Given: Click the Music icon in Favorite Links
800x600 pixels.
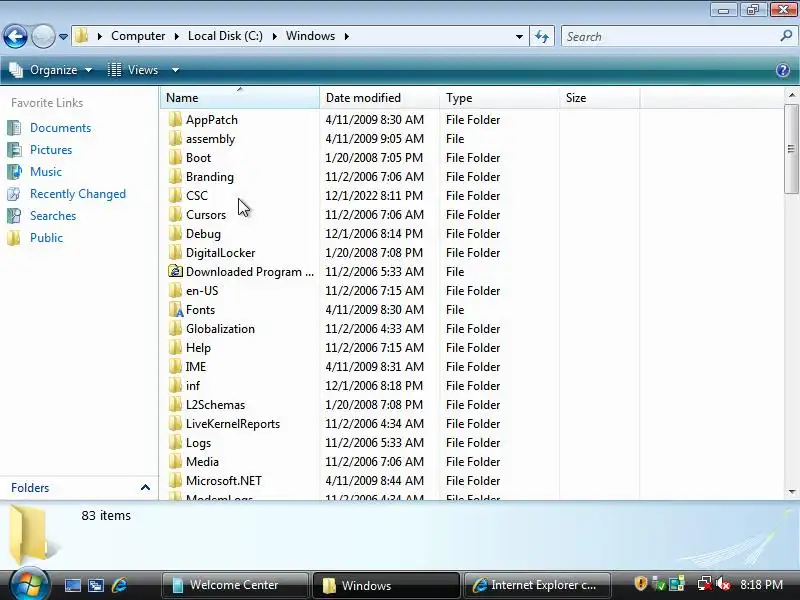Looking at the screenshot, I should tap(14, 172).
